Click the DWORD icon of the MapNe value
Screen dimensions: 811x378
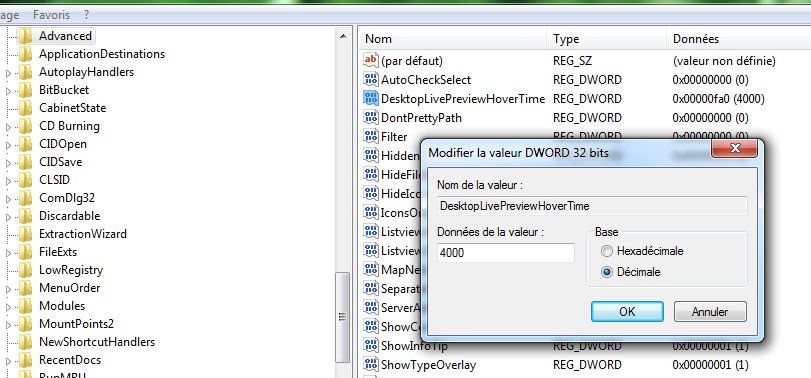point(371,269)
